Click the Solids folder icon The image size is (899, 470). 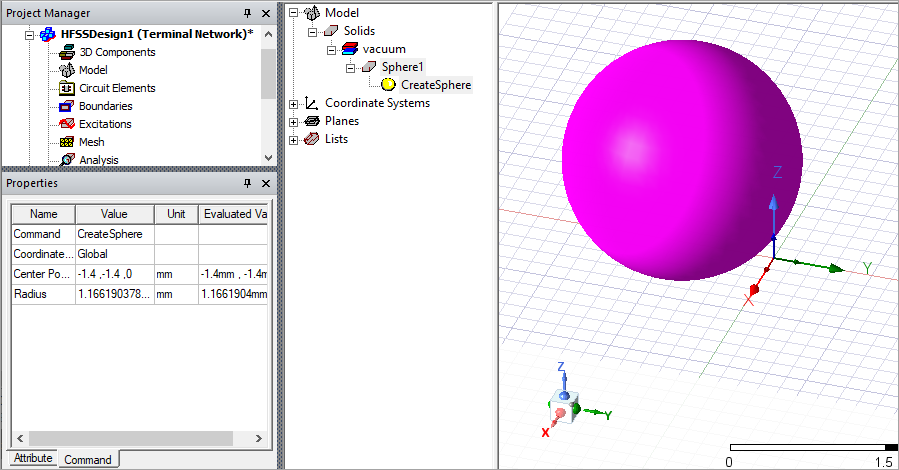pos(331,31)
